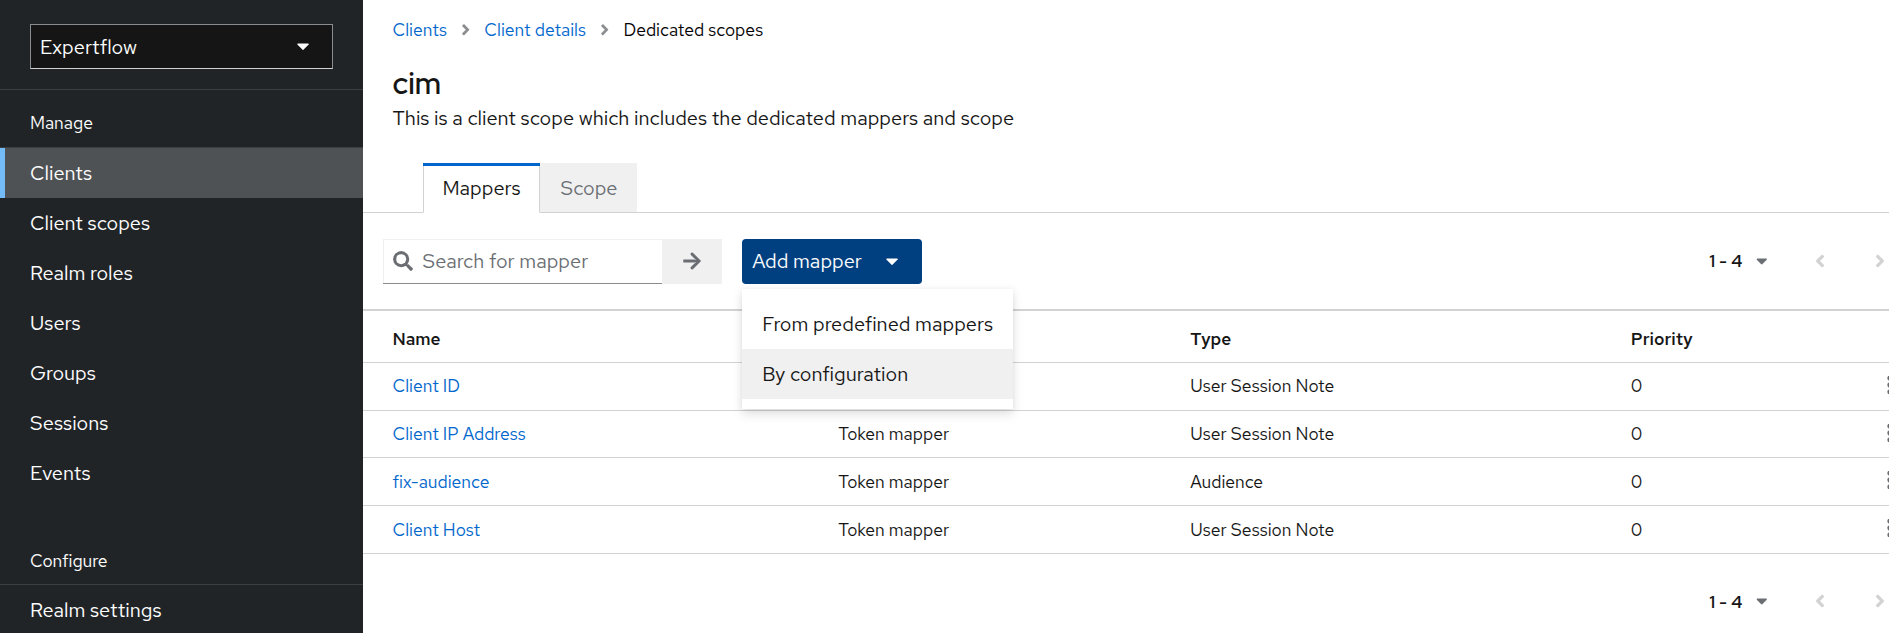
Task: Choose By configuration from menu
Action: pos(835,374)
